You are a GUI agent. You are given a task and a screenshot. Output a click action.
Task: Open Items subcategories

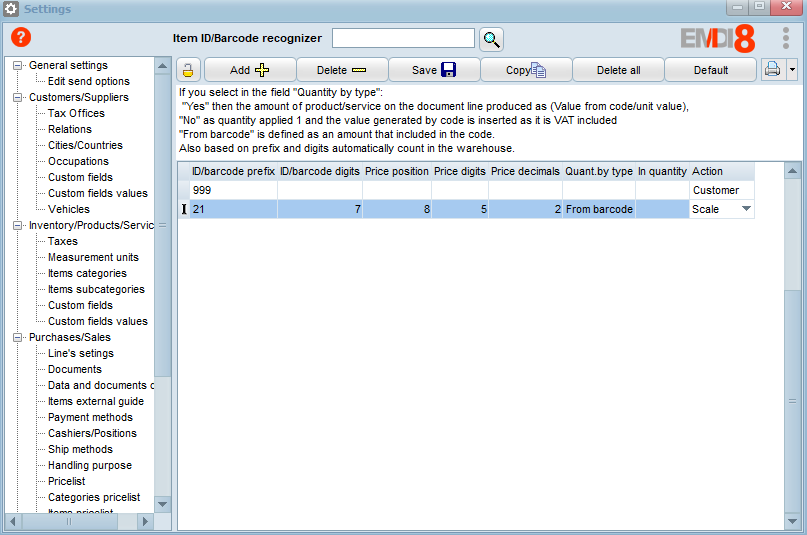tap(96, 289)
